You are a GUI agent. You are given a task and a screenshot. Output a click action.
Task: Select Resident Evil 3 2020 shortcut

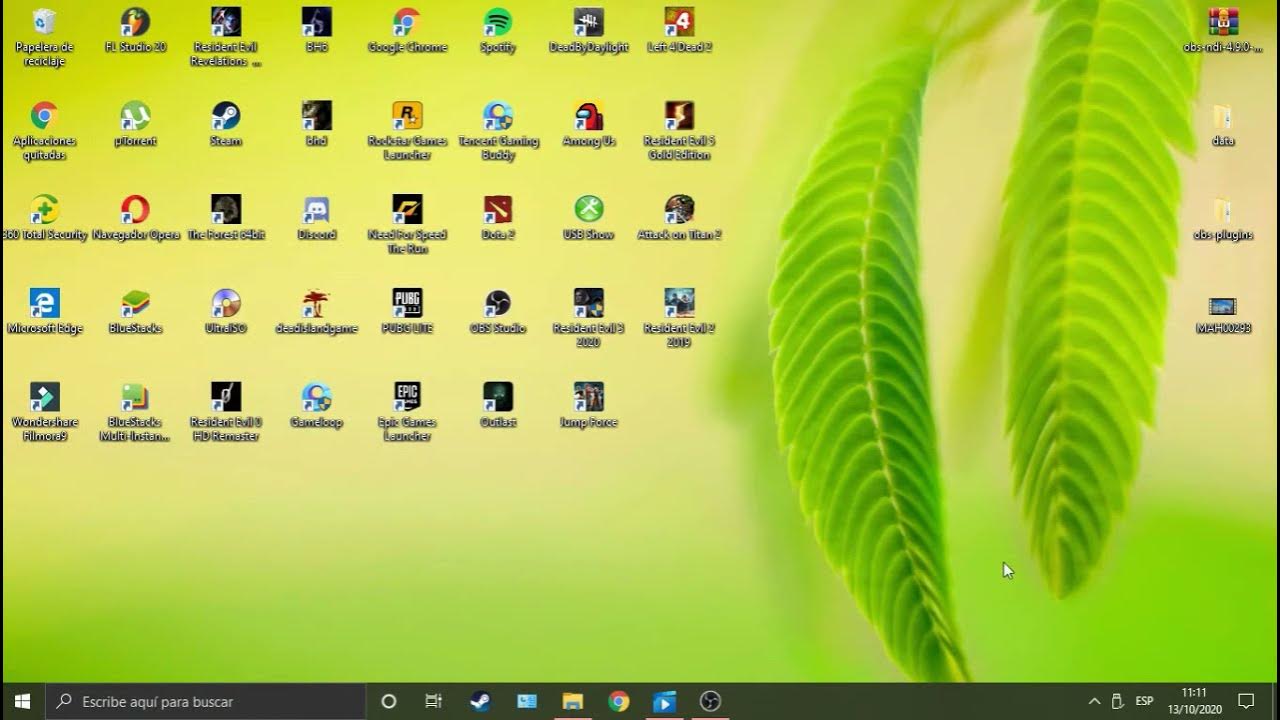[x=589, y=318]
